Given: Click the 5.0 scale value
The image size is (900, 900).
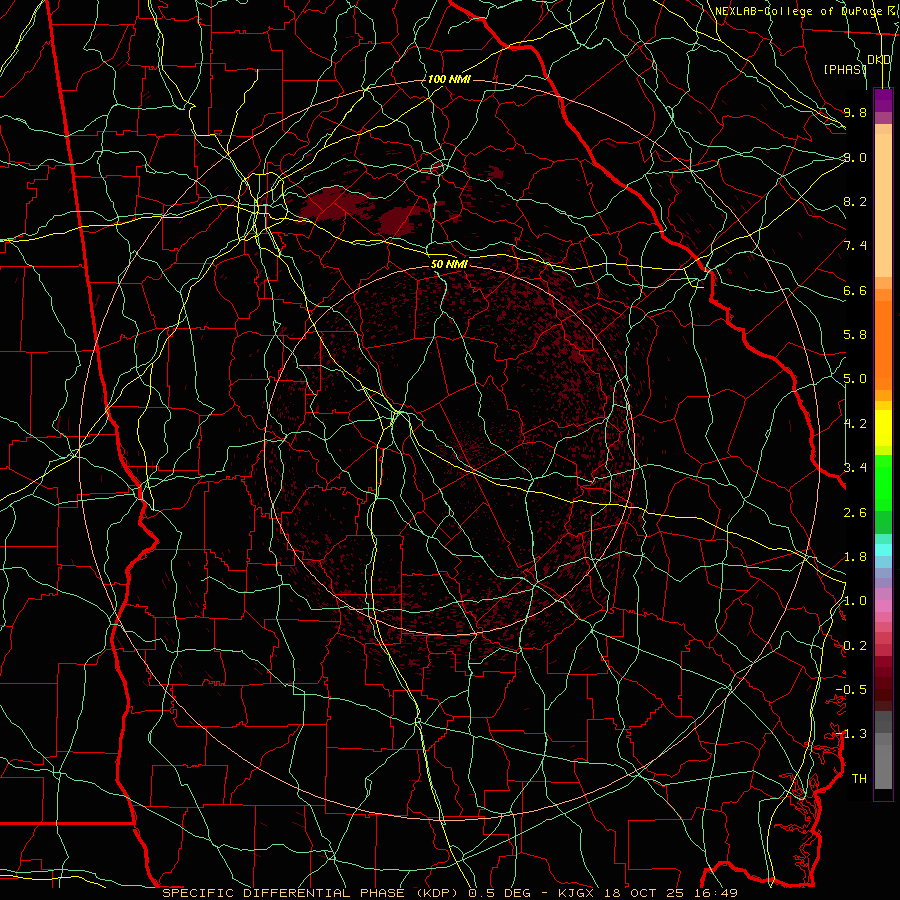Looking at the screenshot, I should tap(855, 379).
